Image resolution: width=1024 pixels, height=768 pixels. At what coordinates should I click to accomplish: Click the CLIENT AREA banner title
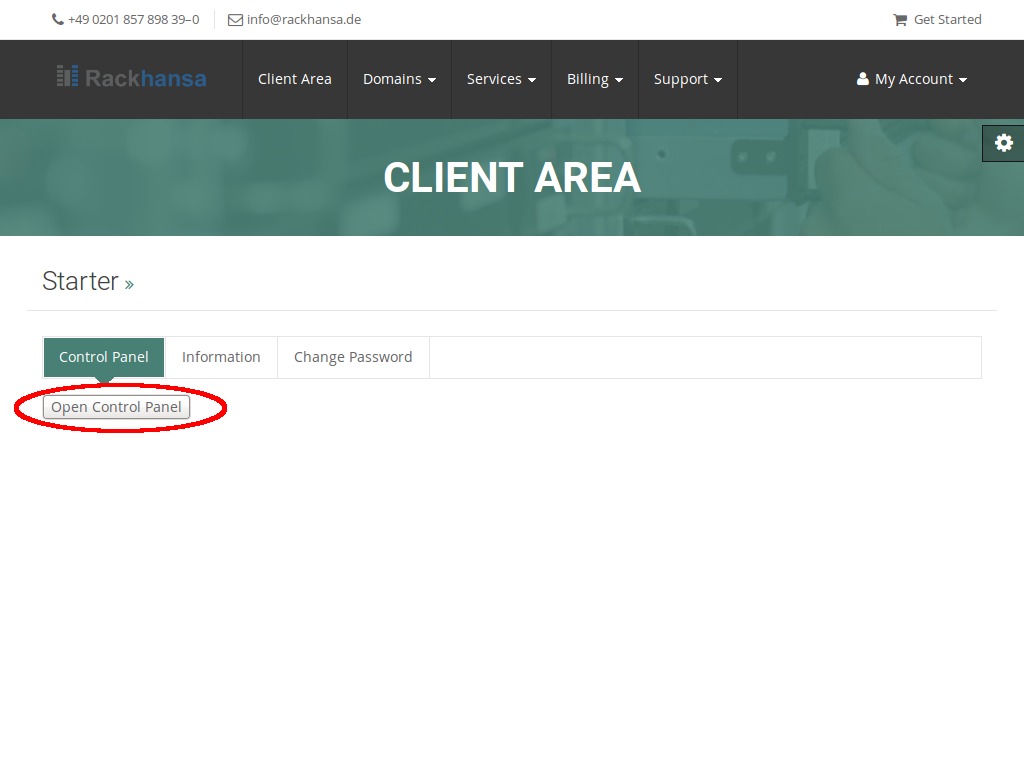pyautogui.click(x=512, y=178)
